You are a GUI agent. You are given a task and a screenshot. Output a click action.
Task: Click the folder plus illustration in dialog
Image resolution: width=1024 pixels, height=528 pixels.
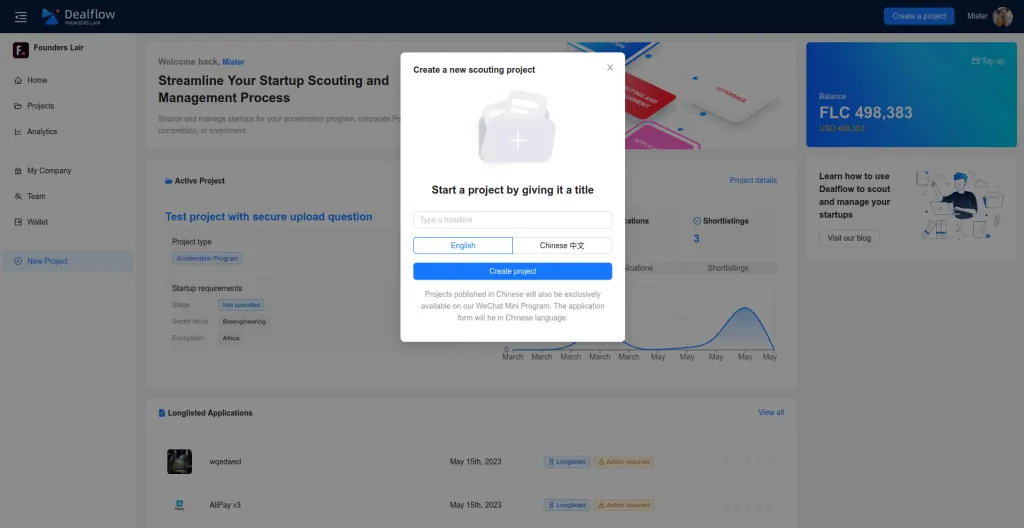click(517, 127)
